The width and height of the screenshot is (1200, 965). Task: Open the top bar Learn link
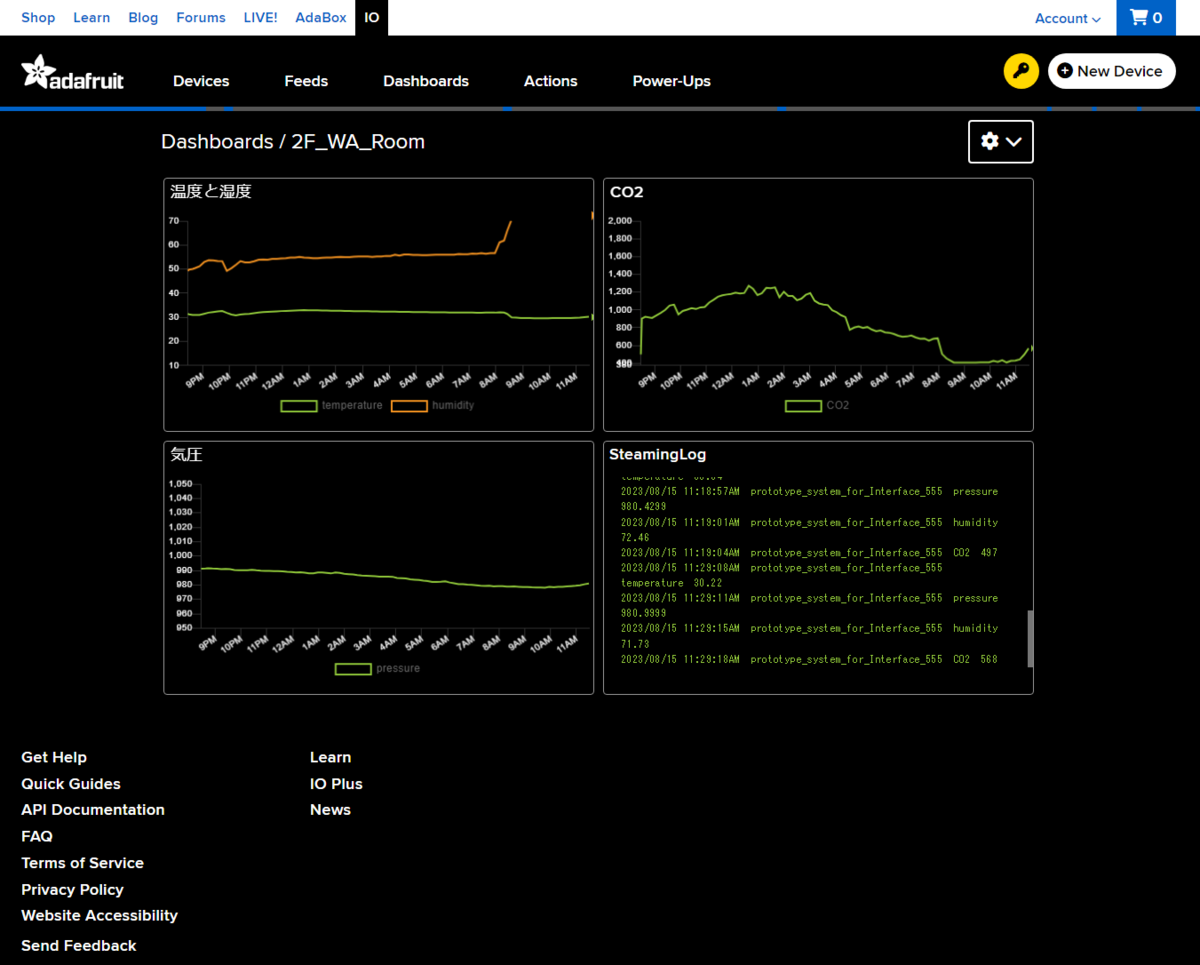click(92, 17)
